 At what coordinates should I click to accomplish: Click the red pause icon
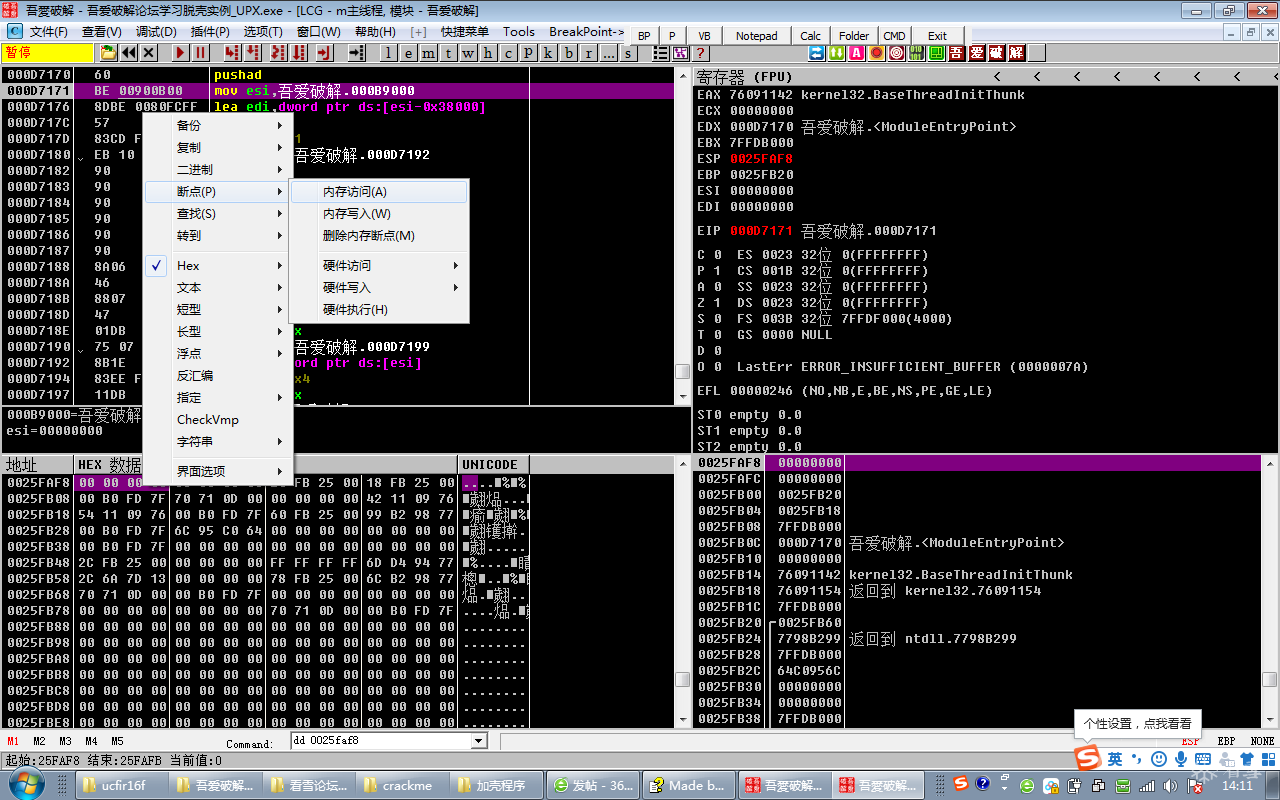(x=200, y=52)
